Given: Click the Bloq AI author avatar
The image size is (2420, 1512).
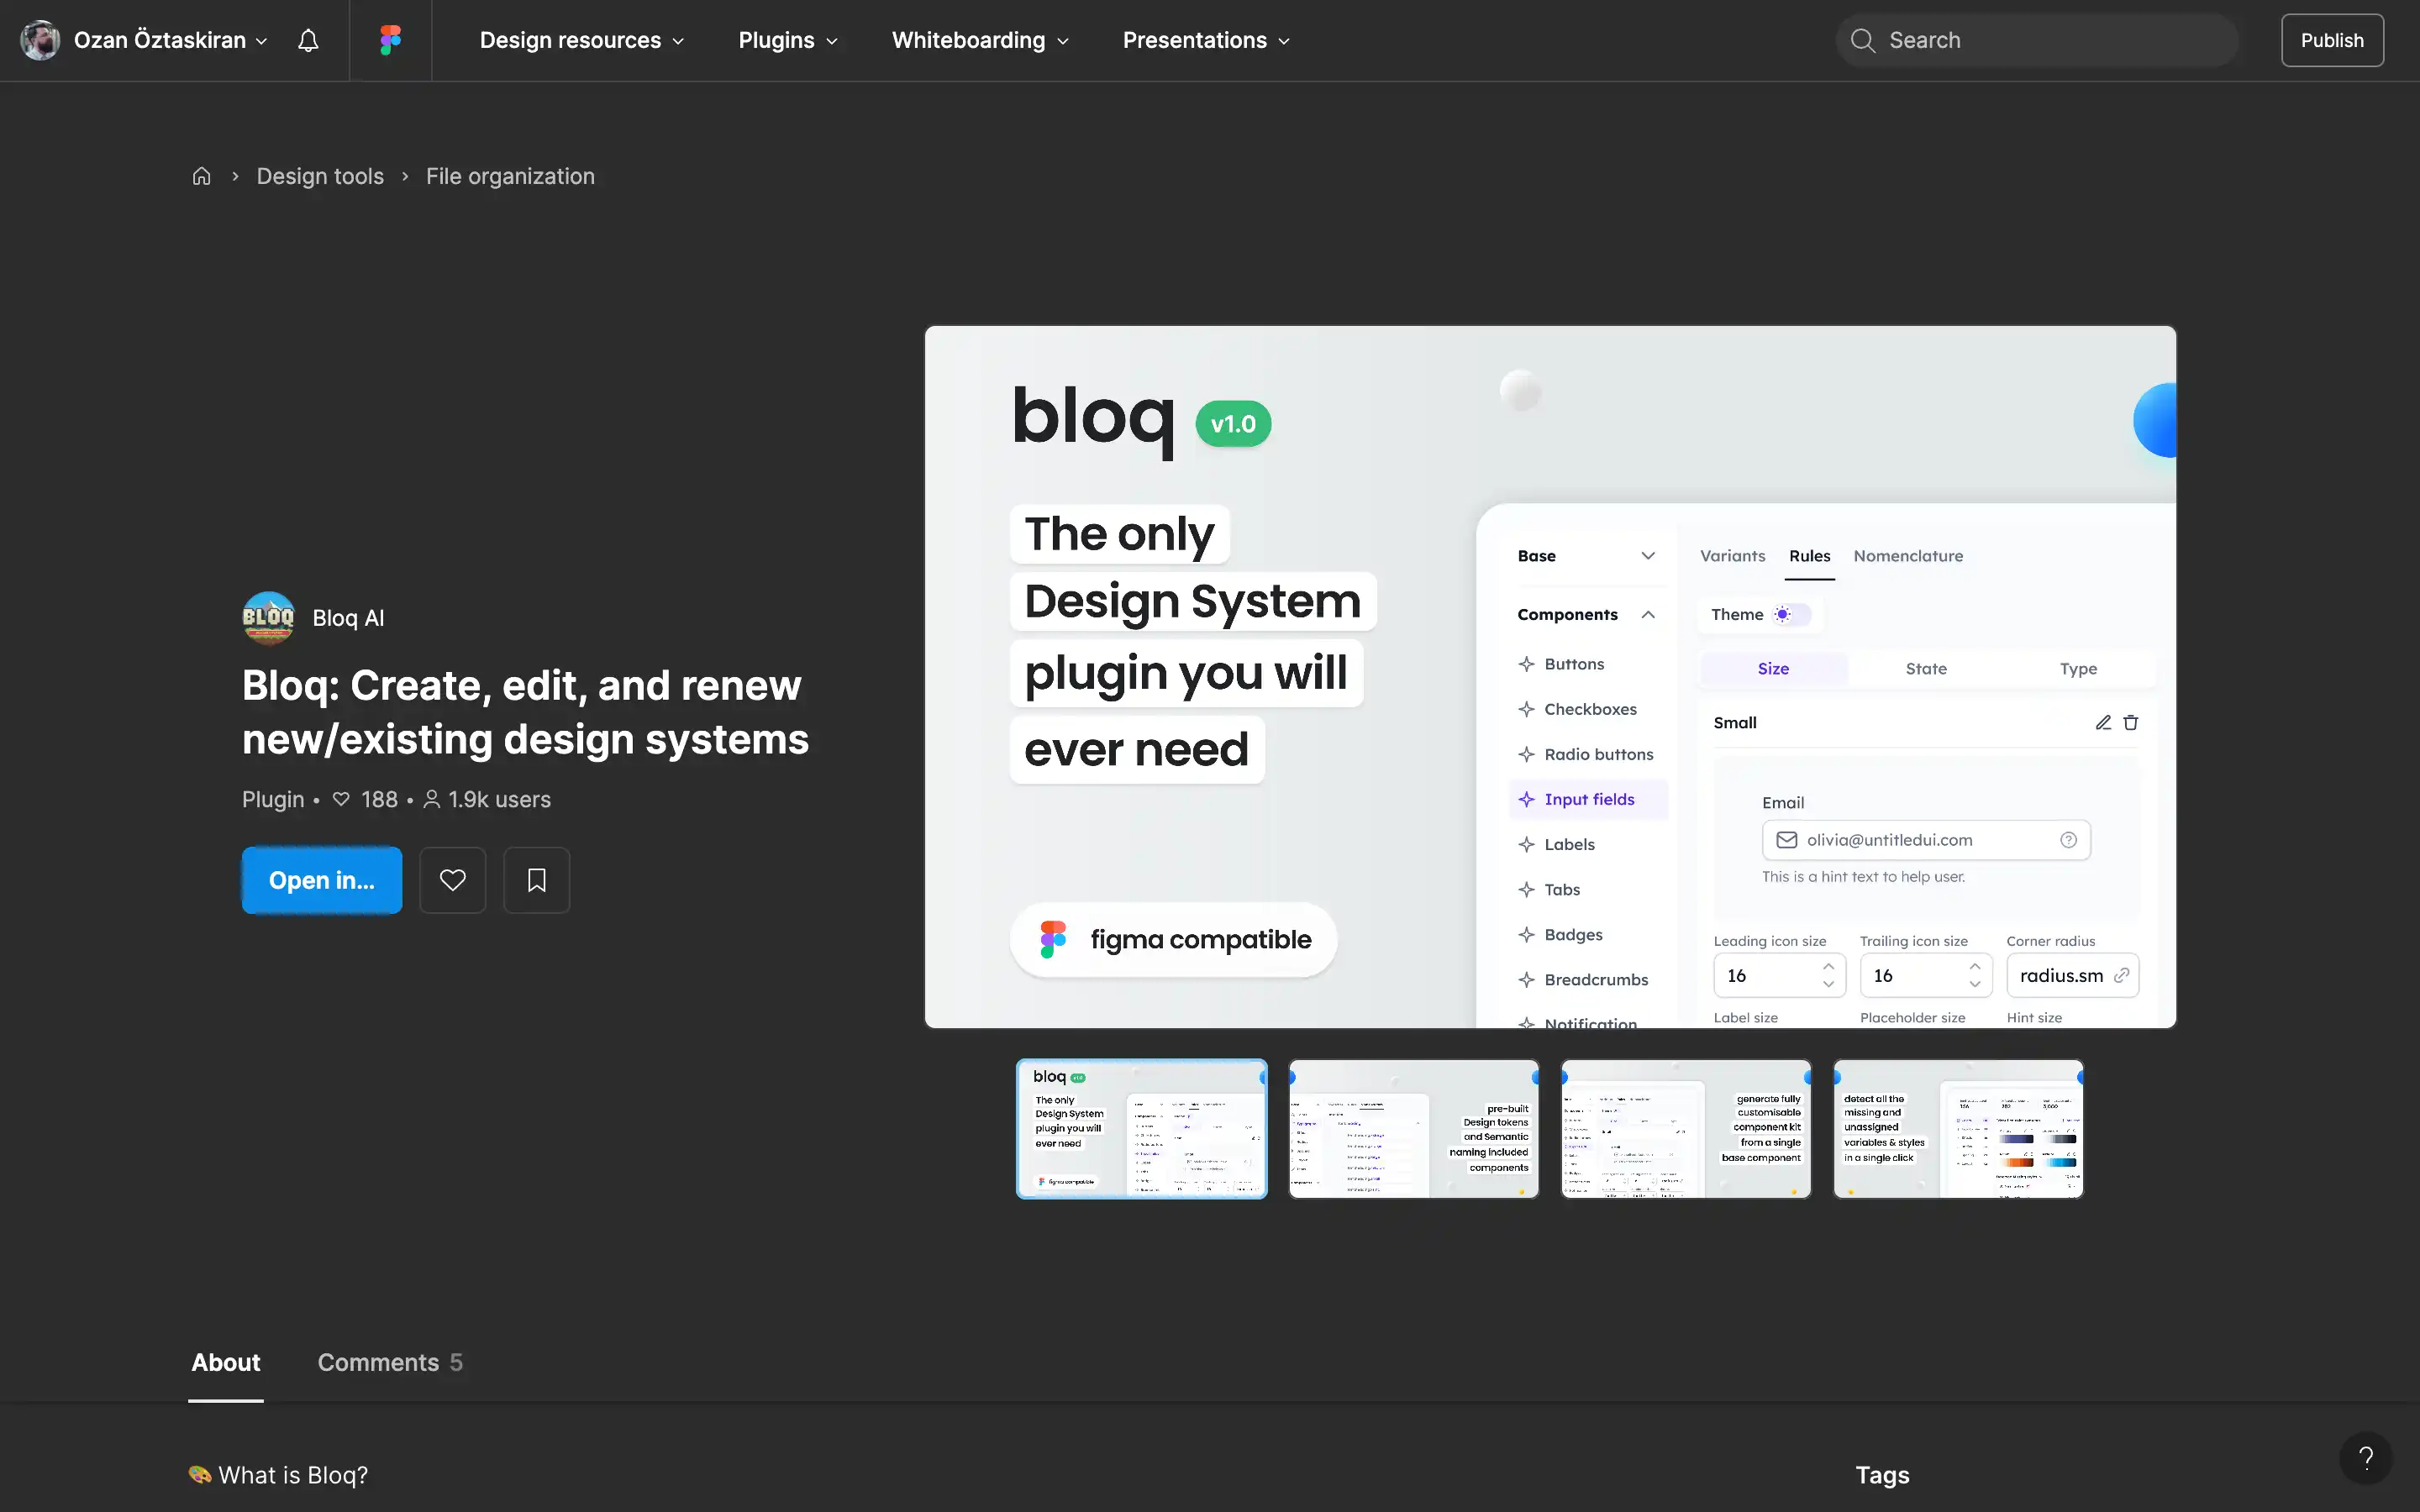Looking at the screenshot, I should pos(268,618).
